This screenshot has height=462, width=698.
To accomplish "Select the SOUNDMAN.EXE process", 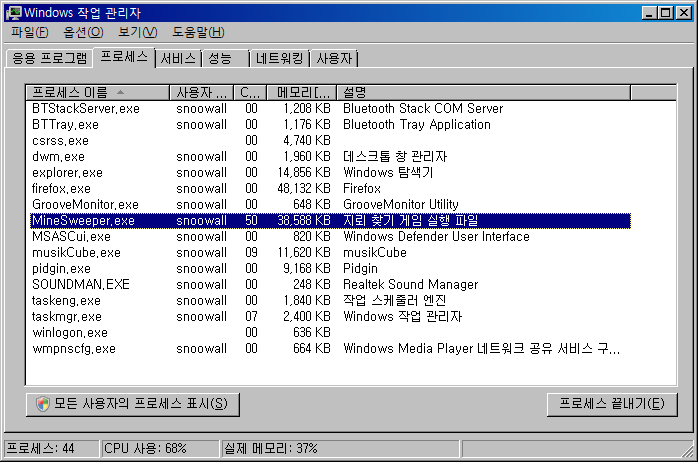I will (x=330, y=284).
